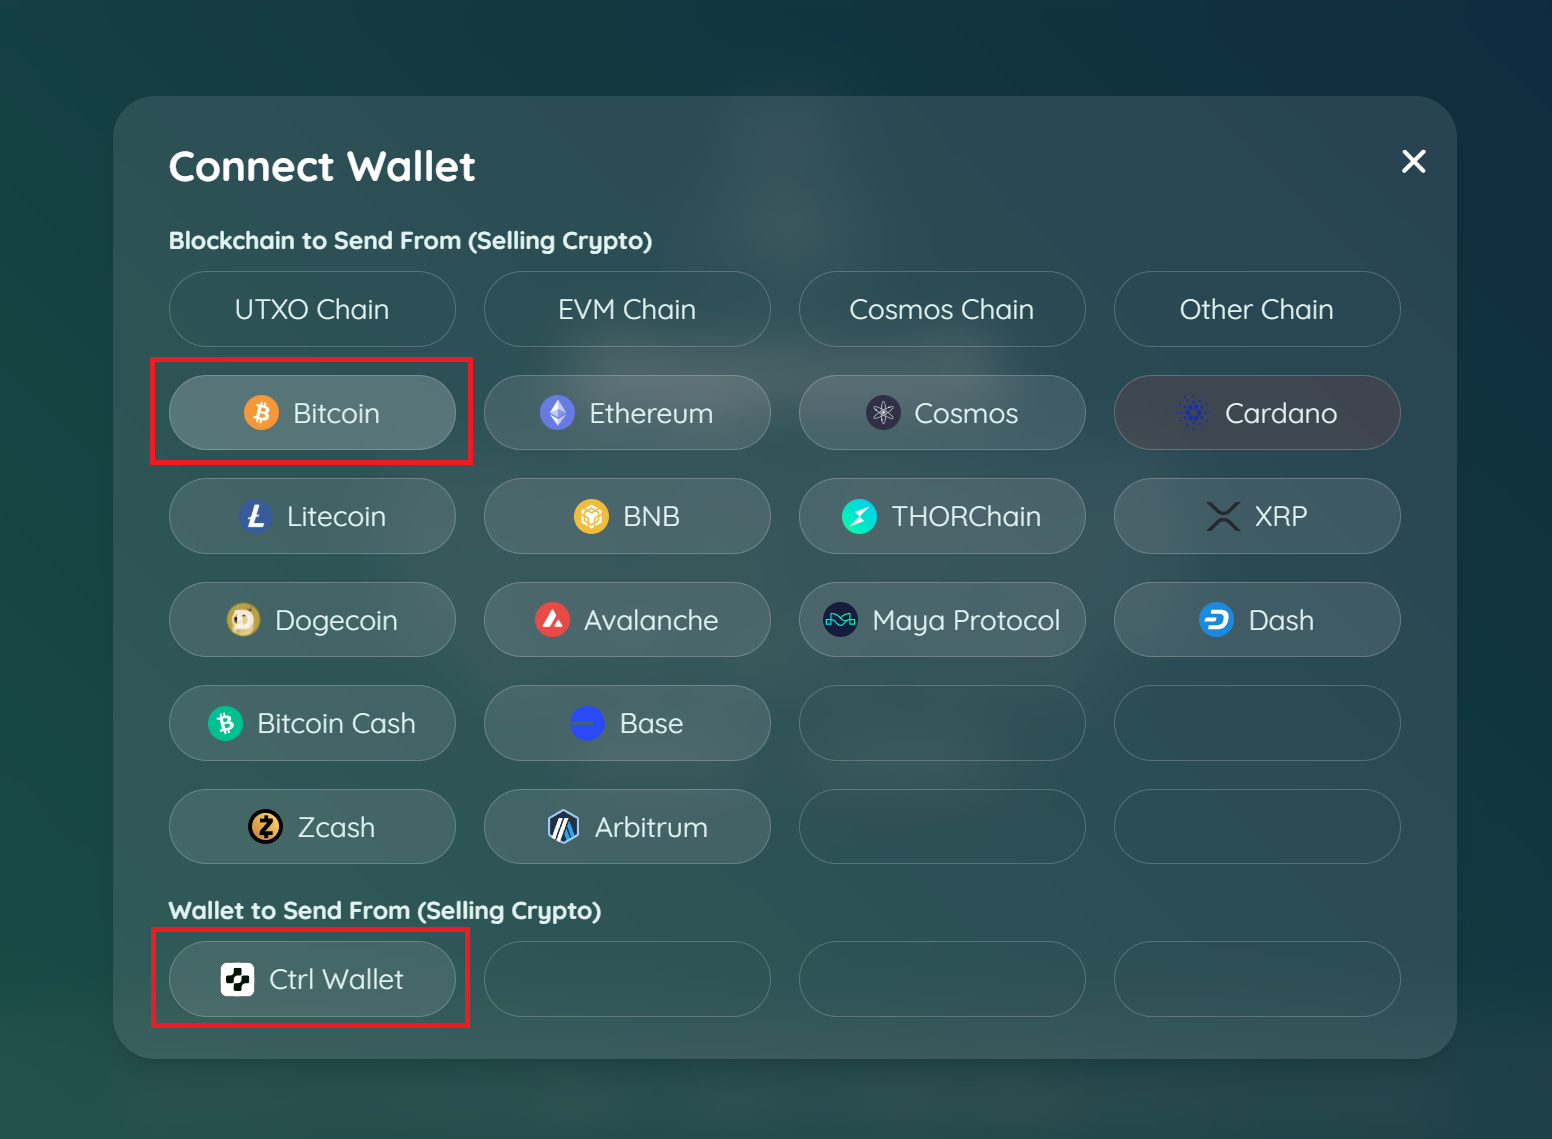
Task: Select the Zcash coin icon
Action: pos(265,827)
